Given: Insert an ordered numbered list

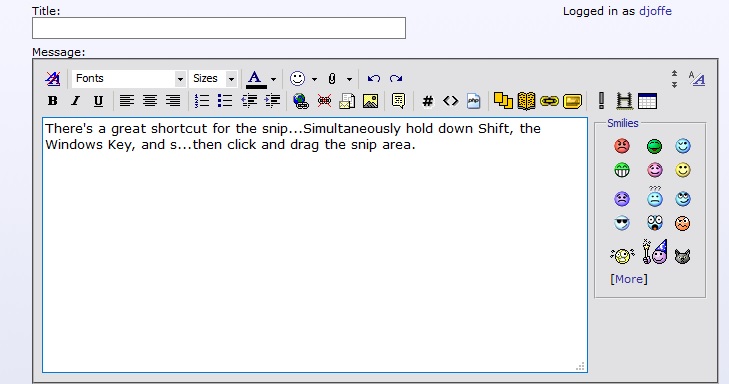Looking at the screenshot, I should pyautogui.click(x=202, y=100).
